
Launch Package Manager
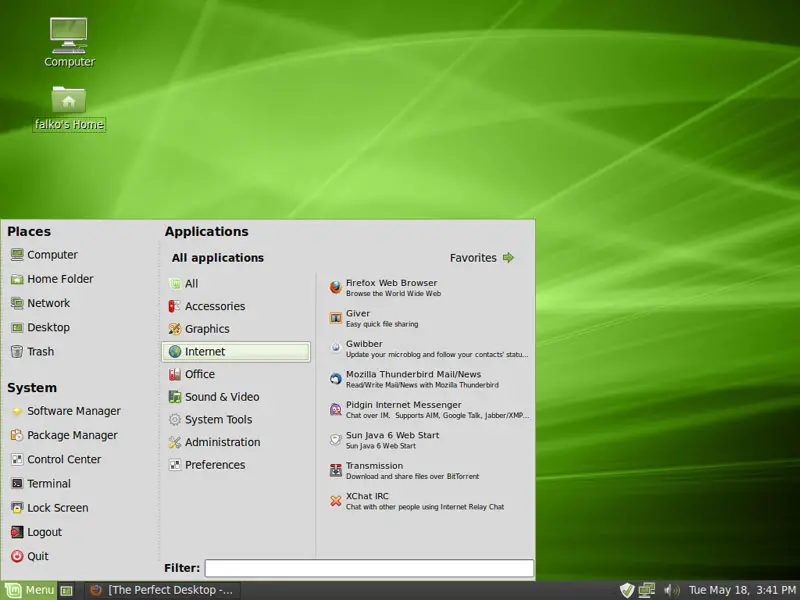pyautogui.click(x=64, y=435)
